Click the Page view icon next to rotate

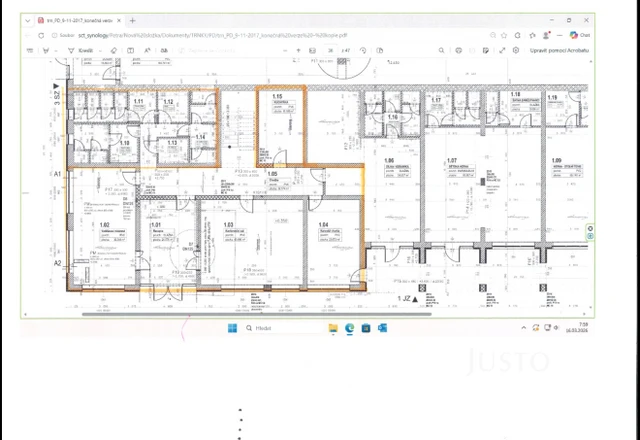pos(380,51)
